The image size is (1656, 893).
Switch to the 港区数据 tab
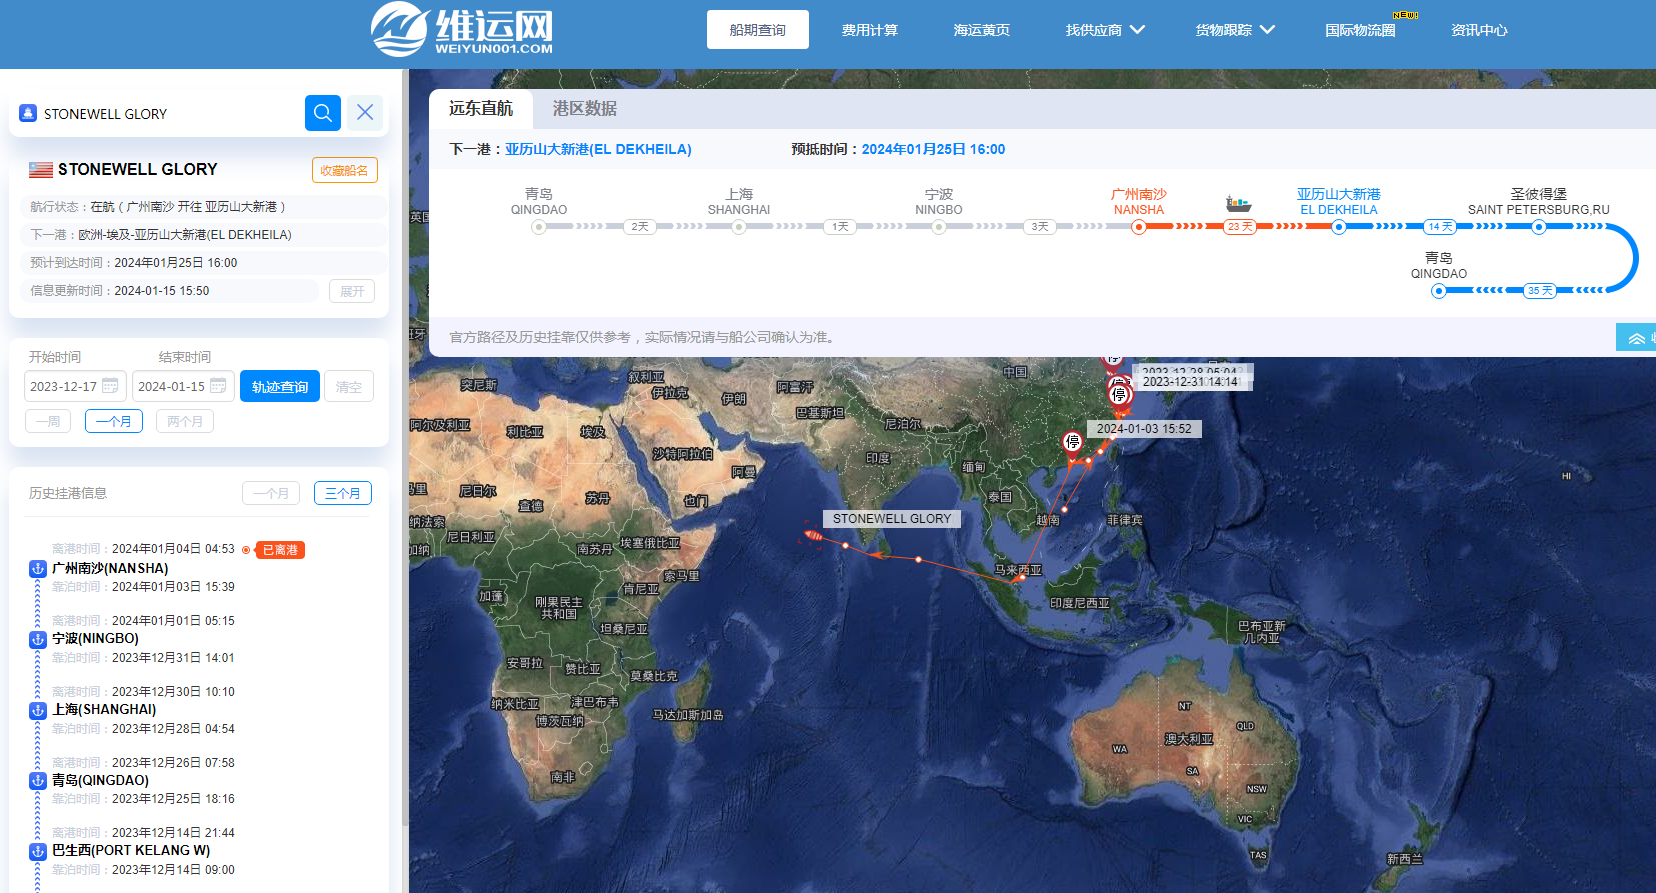pos(585,109)
